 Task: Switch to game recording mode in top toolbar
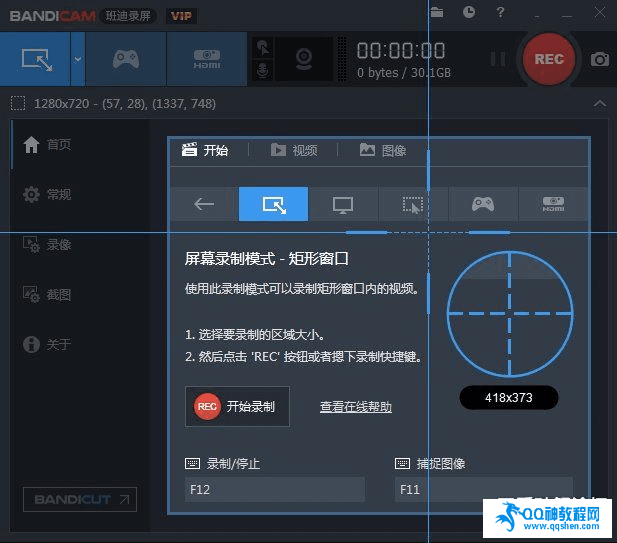click(x=126, y=59)
